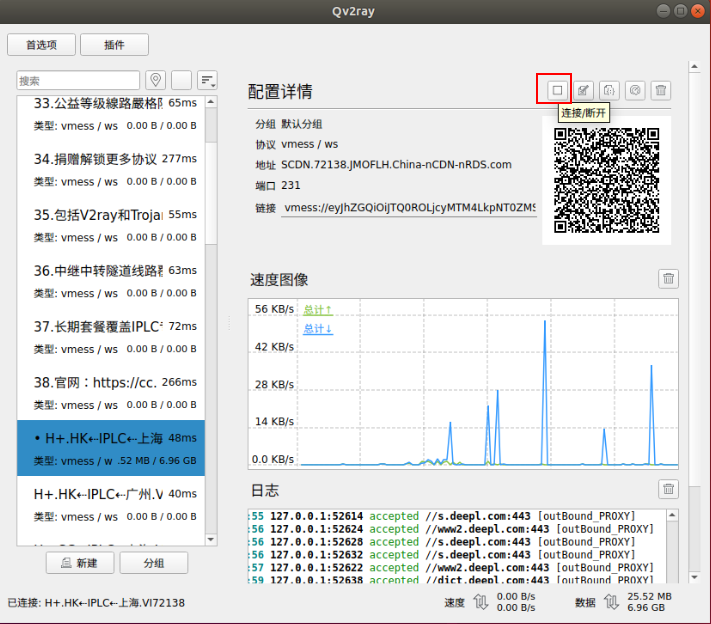Click the 新建 new button
Viewport: 711px width, 624px height.
point(79,563)
